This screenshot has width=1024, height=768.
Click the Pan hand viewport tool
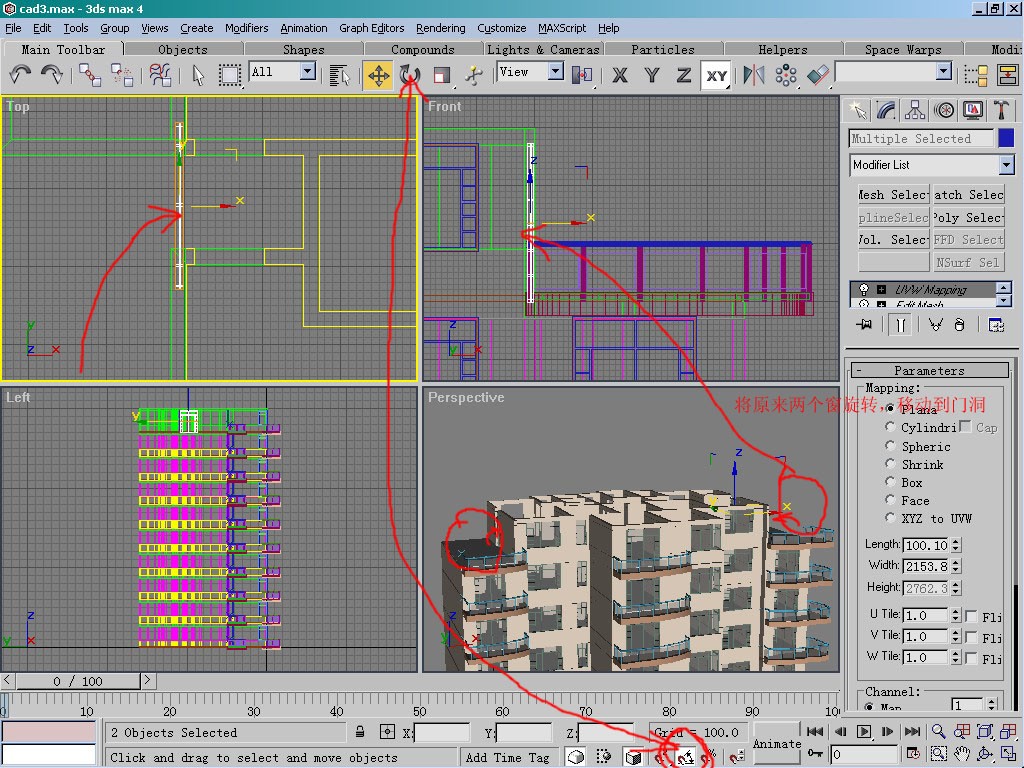(962, 754)
